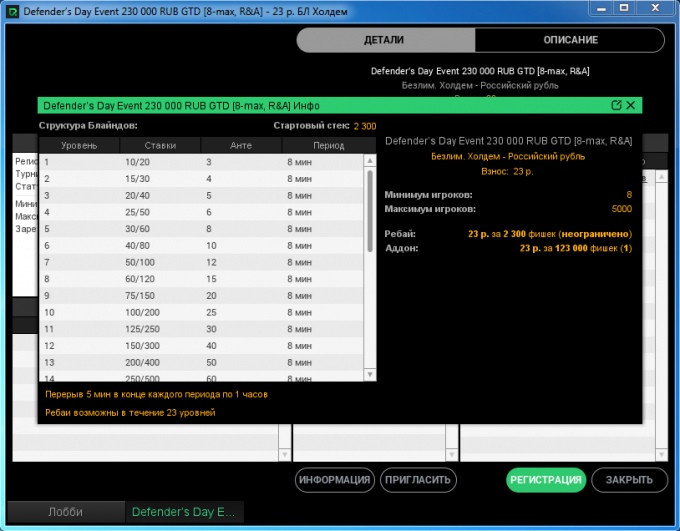Viewport: 680px width, 531px height.
Task: Register using the green РЕГИСТРАЦИЯ button
Action: click(x=545, y=480)
